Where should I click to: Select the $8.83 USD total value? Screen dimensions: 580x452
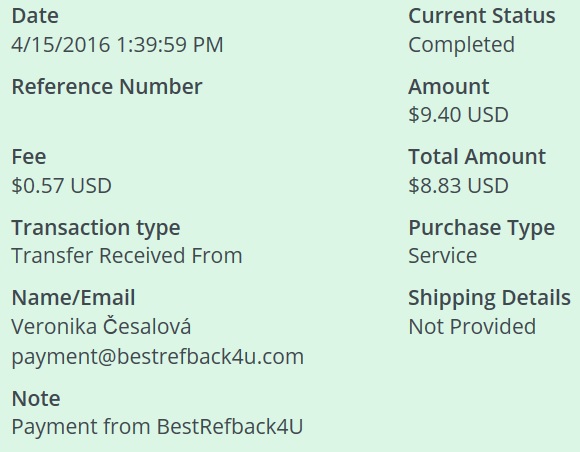pyautogui.click(x=458, y=186)
